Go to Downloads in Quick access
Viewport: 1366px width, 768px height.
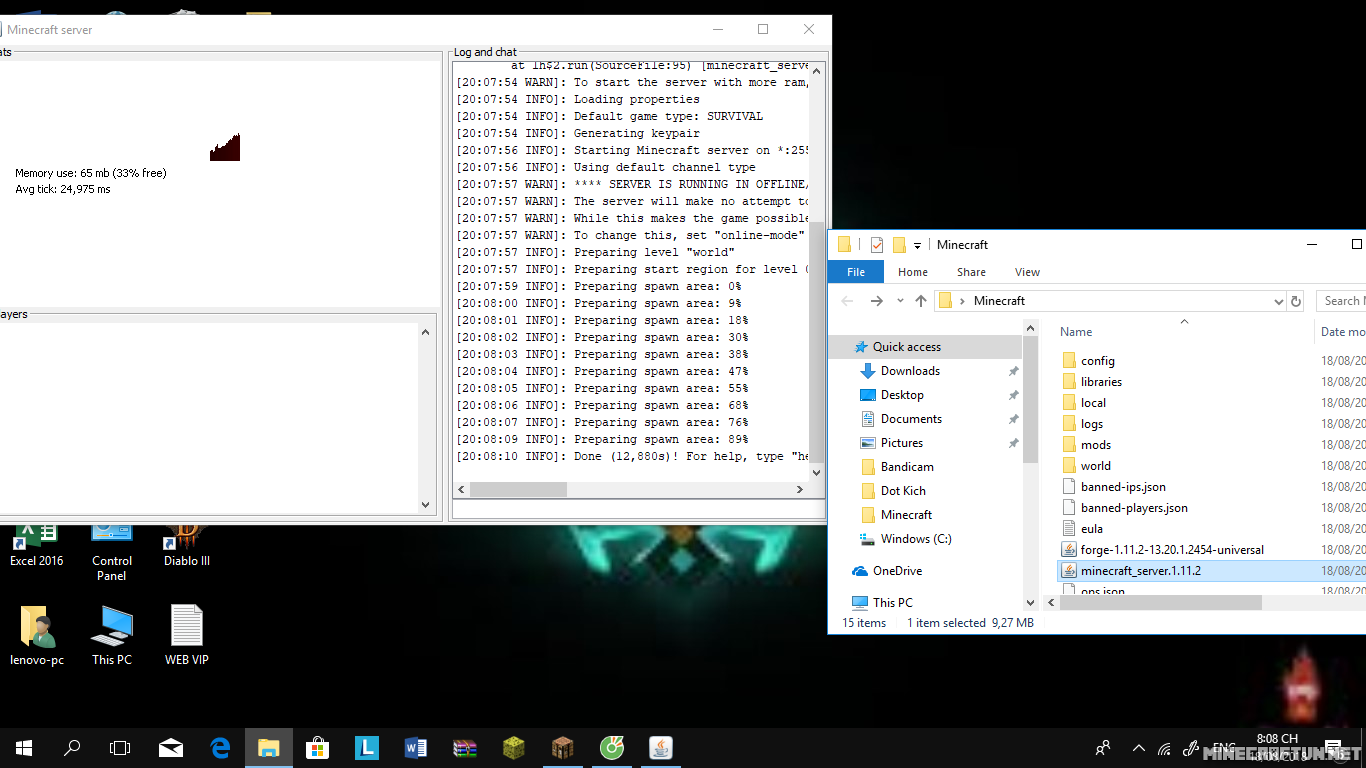click(910, 371)
